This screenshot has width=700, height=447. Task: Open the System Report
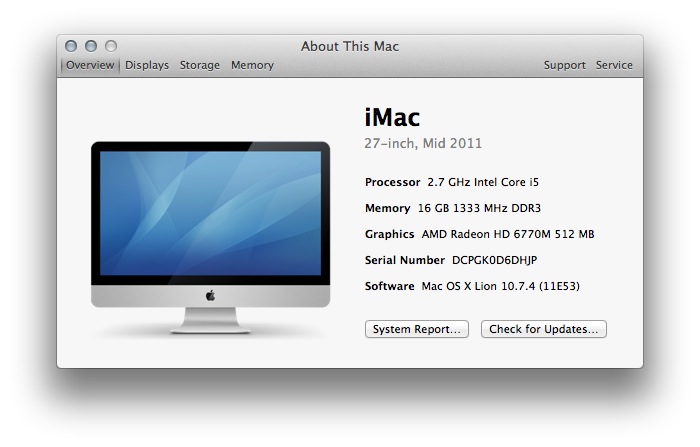tap(417, 329)
